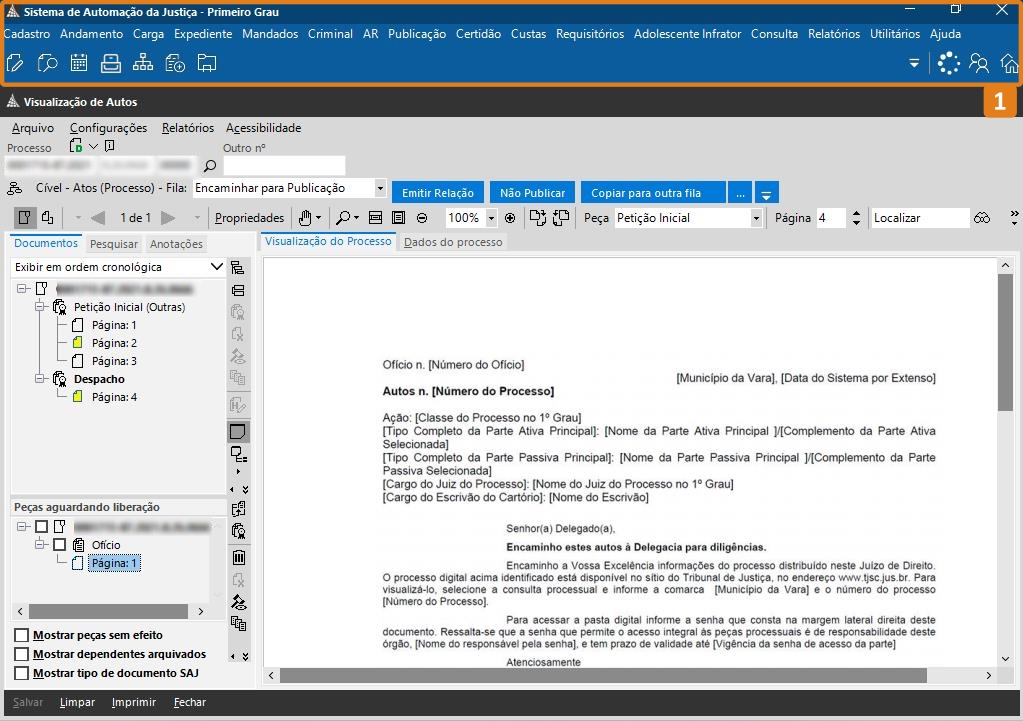This screenshot has height=721, width=1023.
Task: Click the trash delete icon in side toolbar
Action: [x=239, y=557]
